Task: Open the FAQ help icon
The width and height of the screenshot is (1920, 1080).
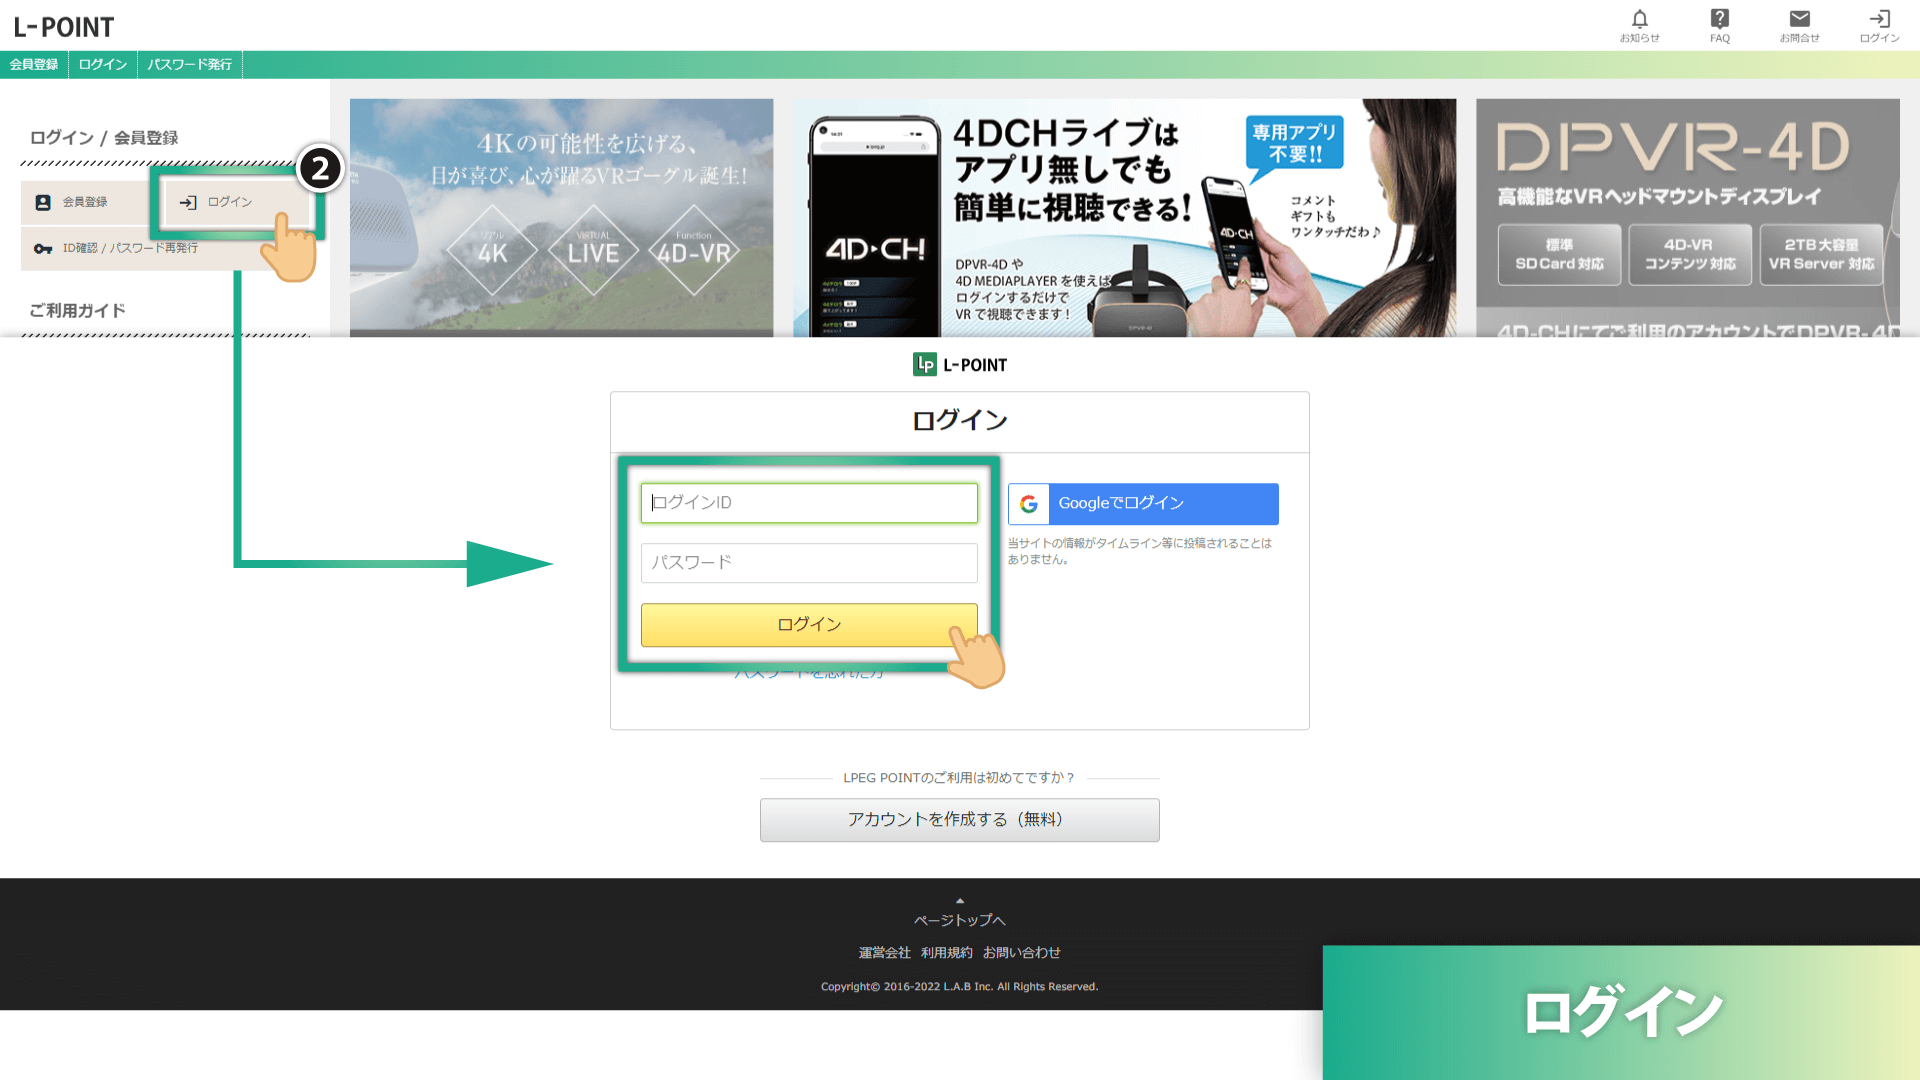Action: pyautogui.click(x=1719, y=25)
